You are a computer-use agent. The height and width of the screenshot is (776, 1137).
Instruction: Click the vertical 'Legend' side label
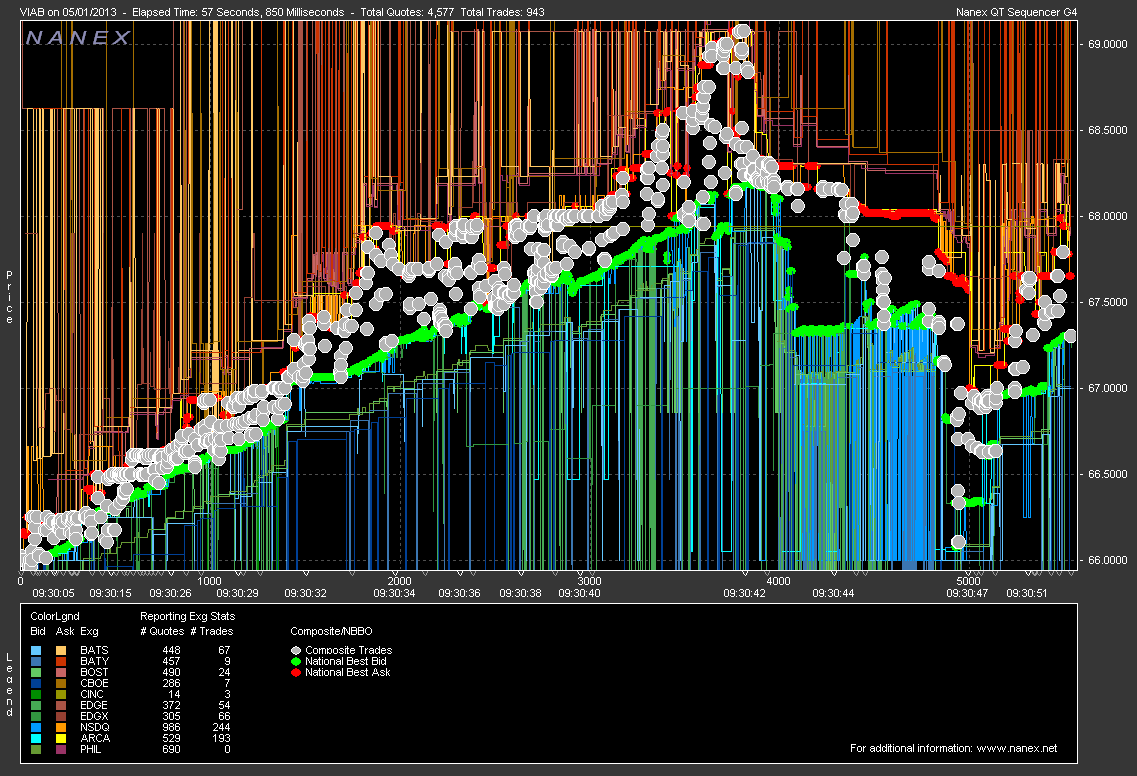[9, 685]
